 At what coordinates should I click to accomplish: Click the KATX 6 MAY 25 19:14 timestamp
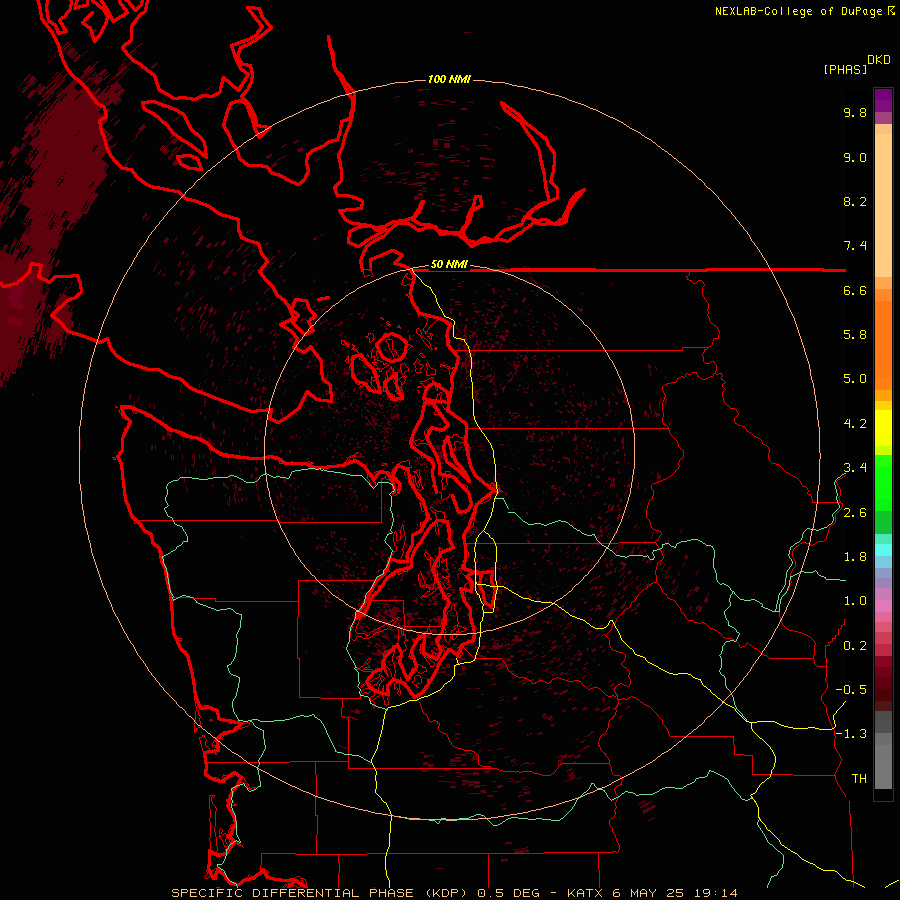click(652, 893)
